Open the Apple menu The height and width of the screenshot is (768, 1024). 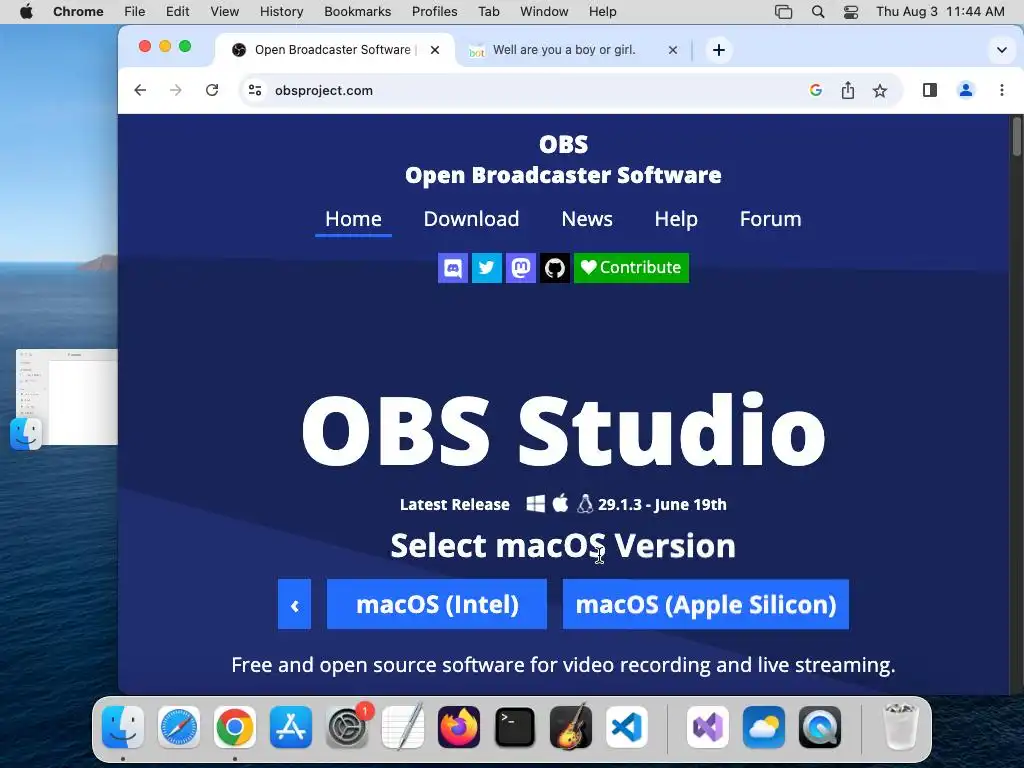click(26, 12)
